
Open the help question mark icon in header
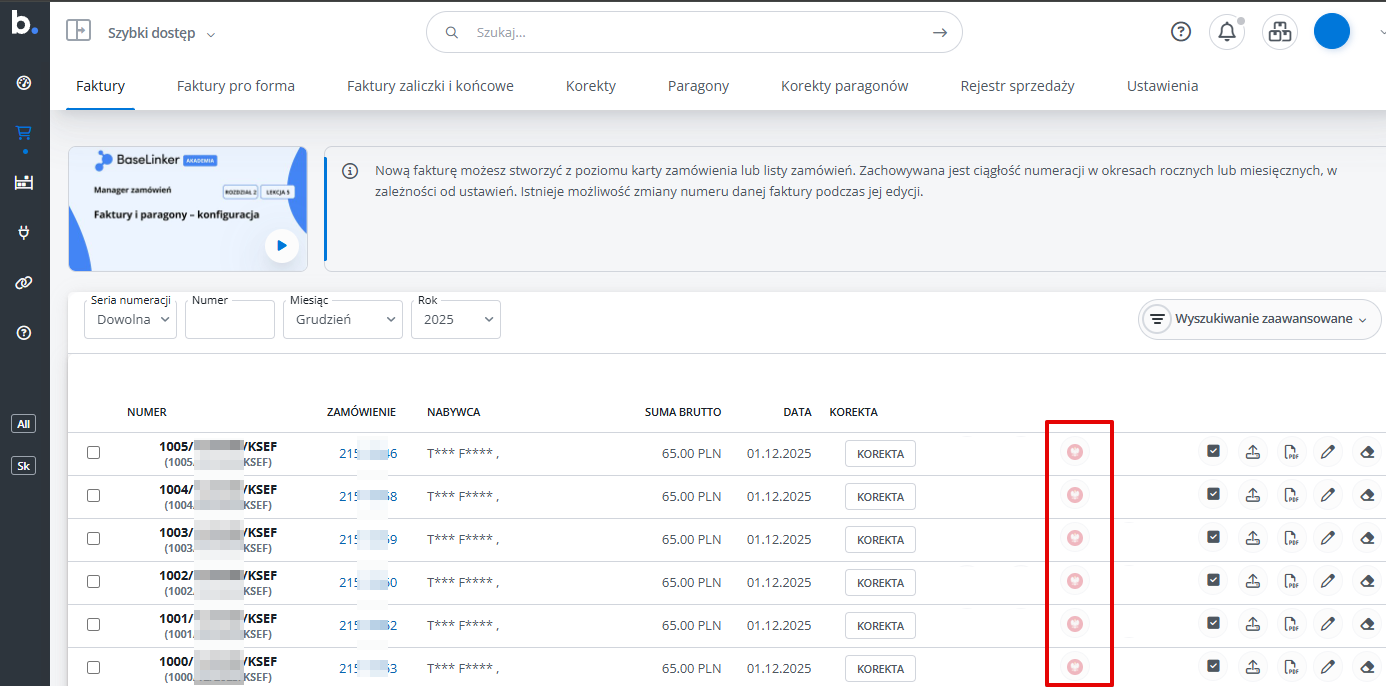[1181, 32]
